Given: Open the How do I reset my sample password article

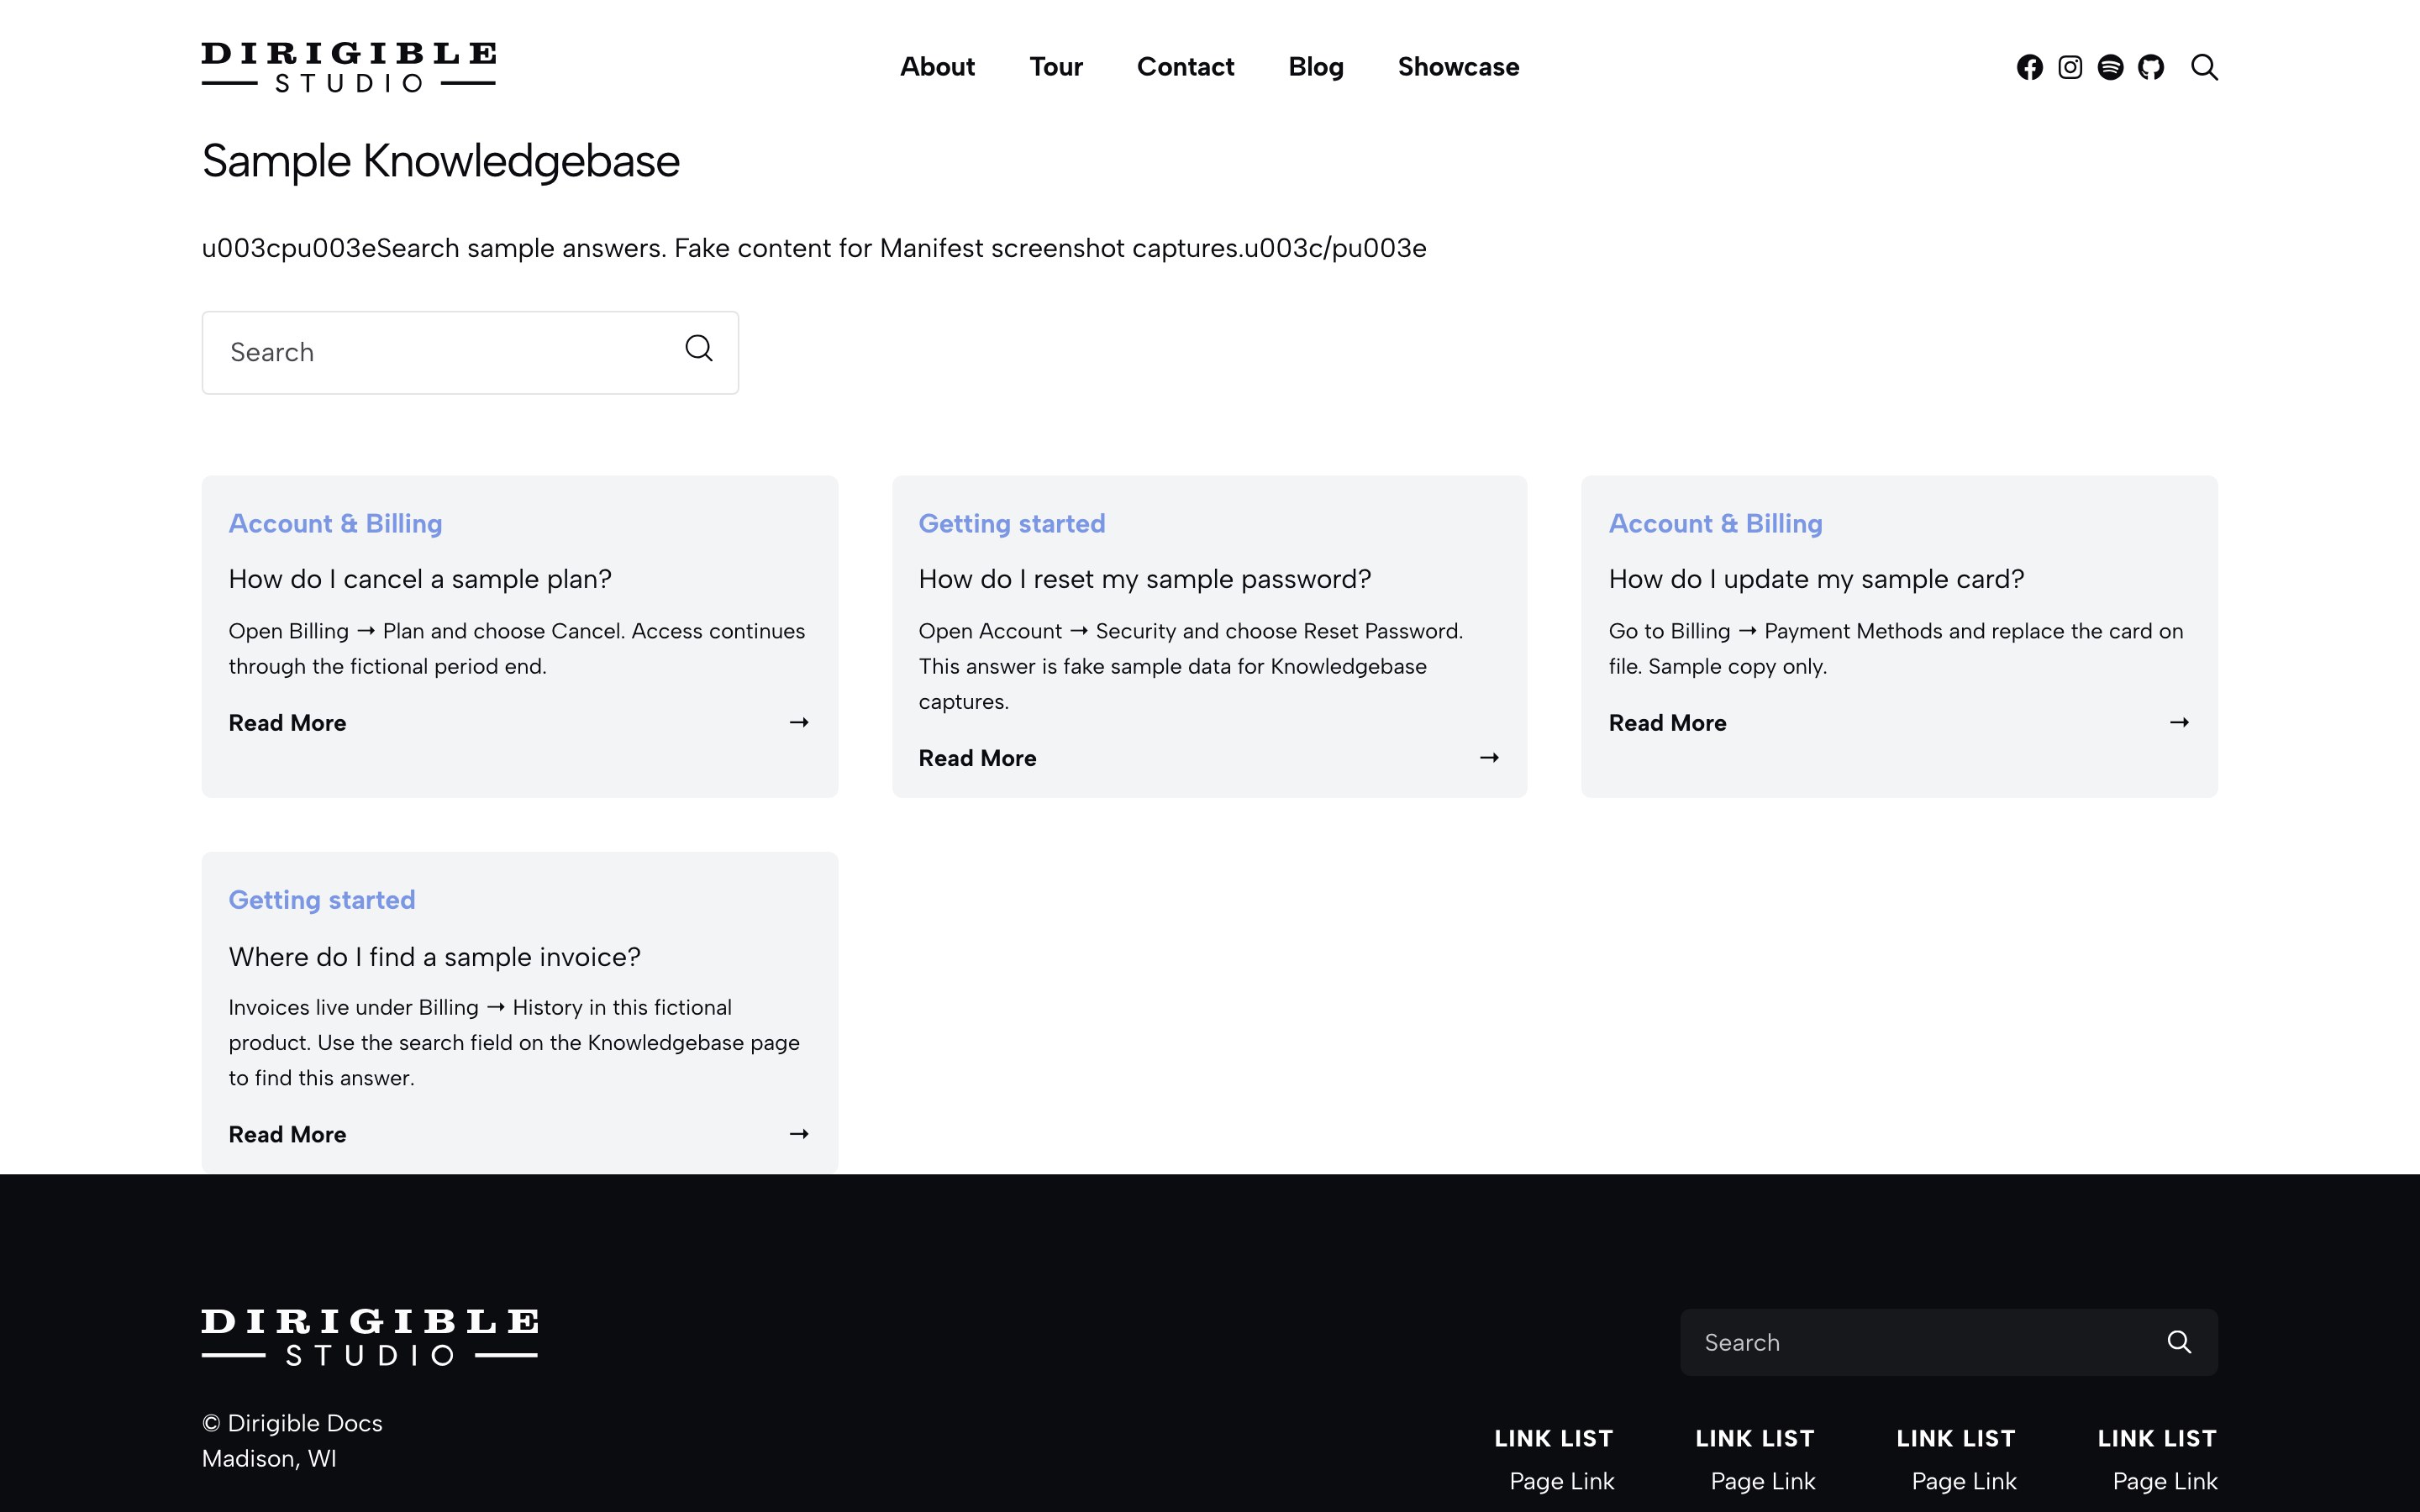Looking at the screenshot, I should click(x=1145, y=579).
